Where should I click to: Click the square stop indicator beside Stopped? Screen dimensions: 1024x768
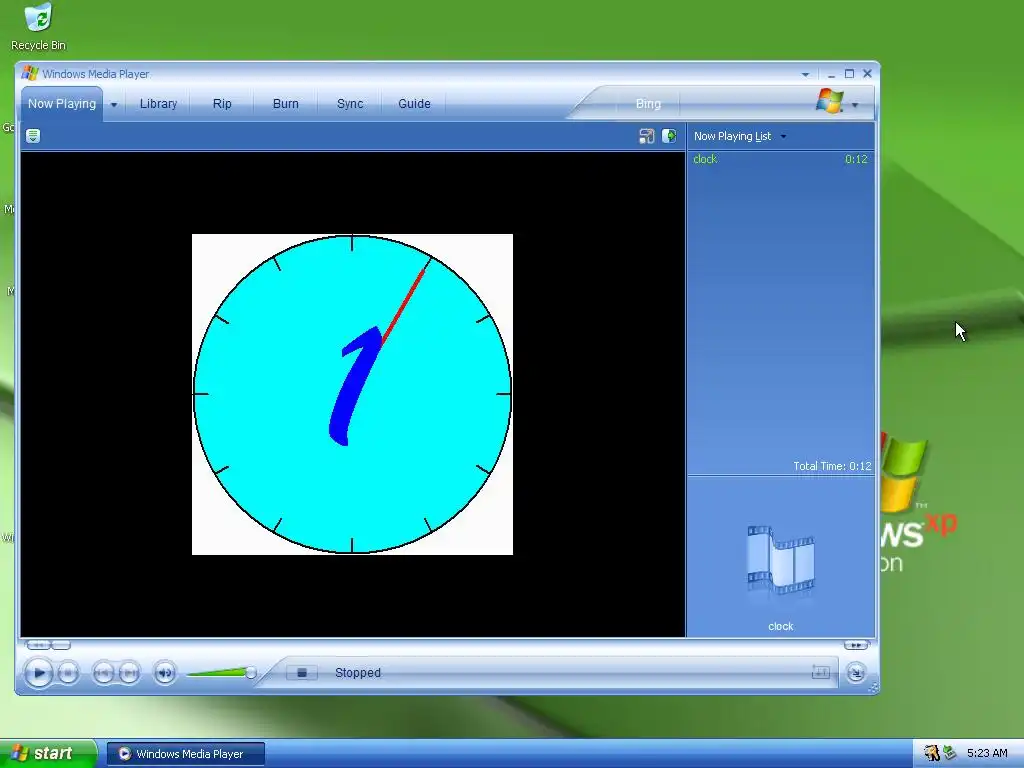pyautogui.click(x=302, y=673)
